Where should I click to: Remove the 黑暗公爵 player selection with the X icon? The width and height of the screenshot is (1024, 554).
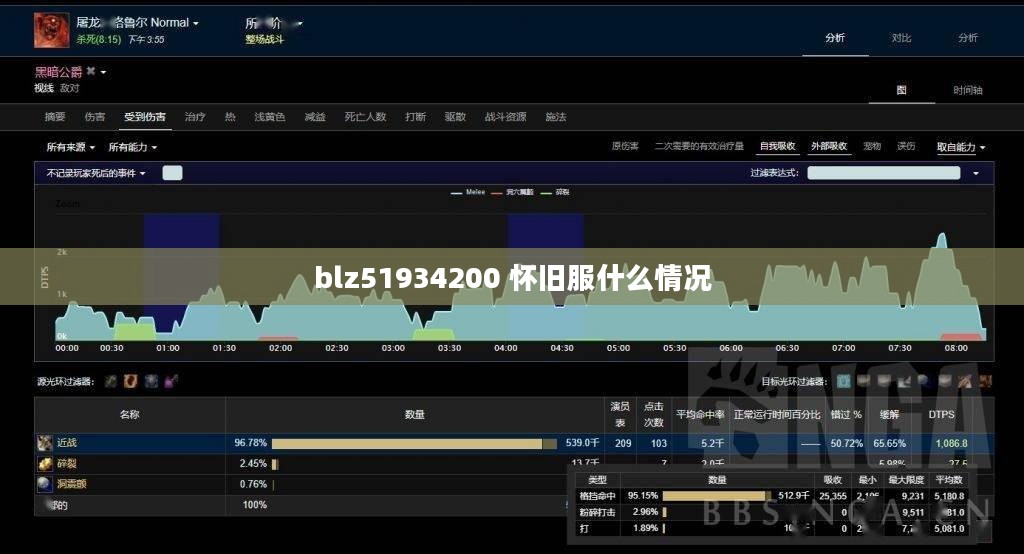tap(91, 71)
